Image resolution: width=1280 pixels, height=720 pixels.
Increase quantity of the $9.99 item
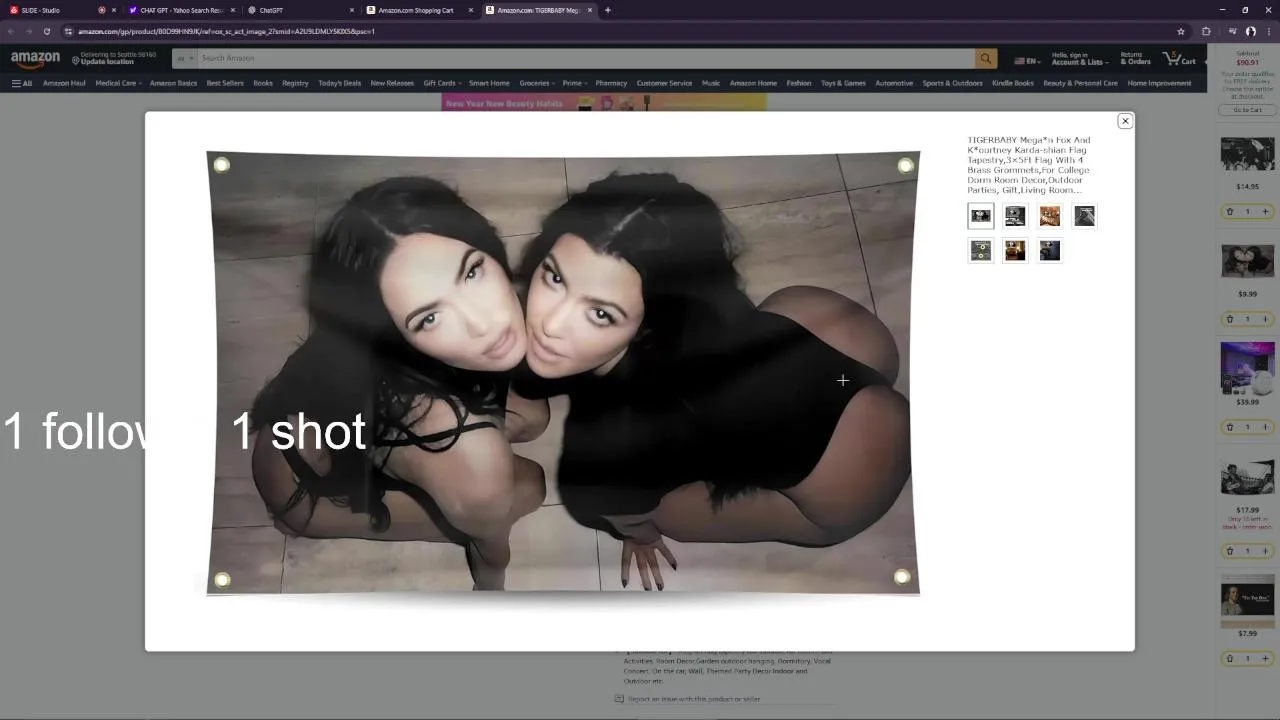pyautogui.click(x=1265, y=319)
